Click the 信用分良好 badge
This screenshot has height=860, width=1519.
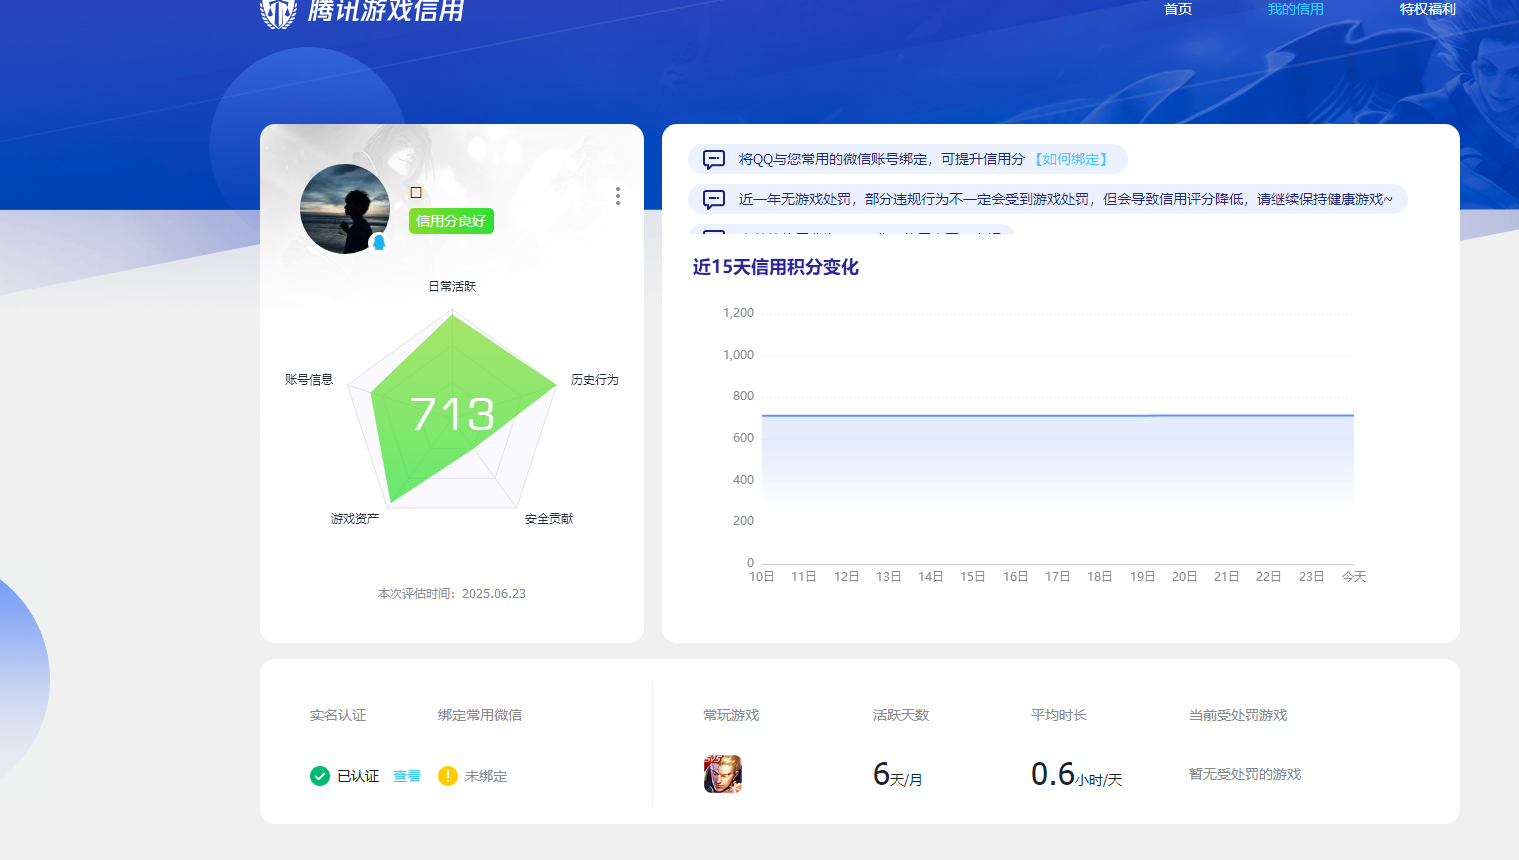[451, 221]
